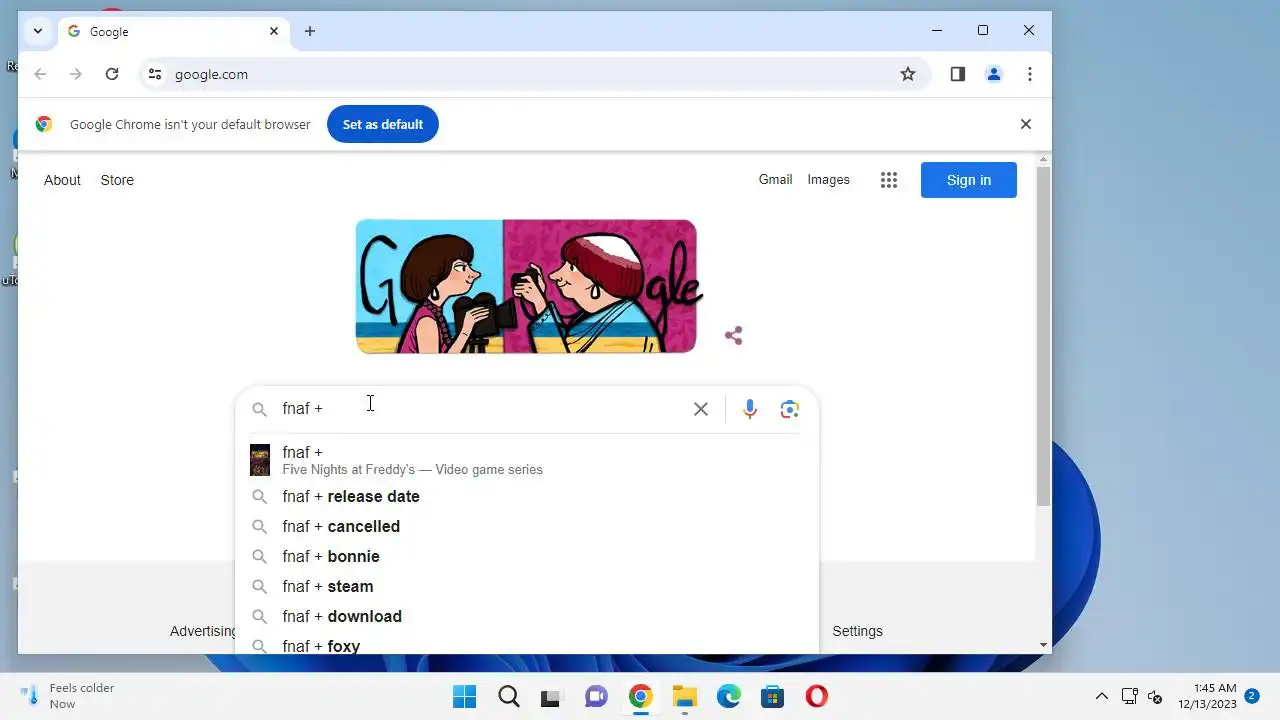Click the scrollbar down arrow
The height and width of the screenshot is (720, 1280).
[x=1043, y=646]
